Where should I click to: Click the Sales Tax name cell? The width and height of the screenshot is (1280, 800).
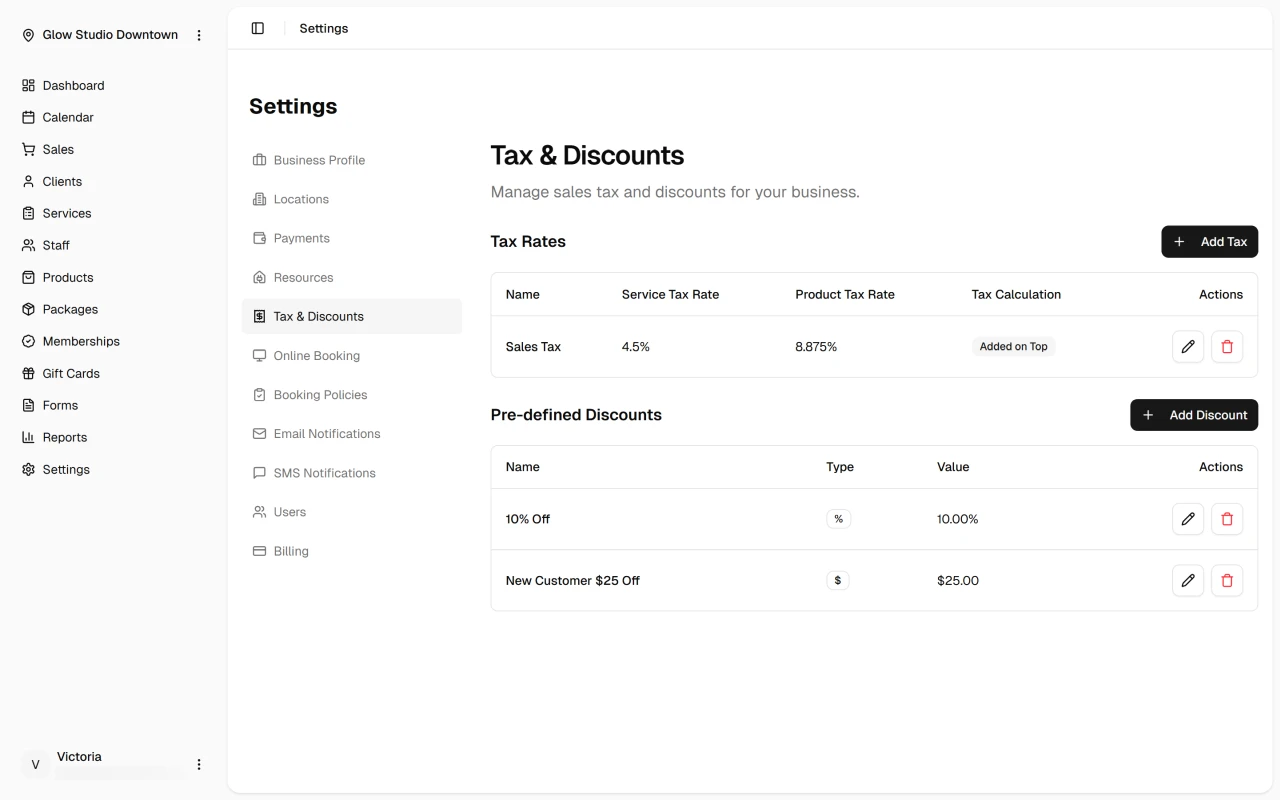pos(533,347)
